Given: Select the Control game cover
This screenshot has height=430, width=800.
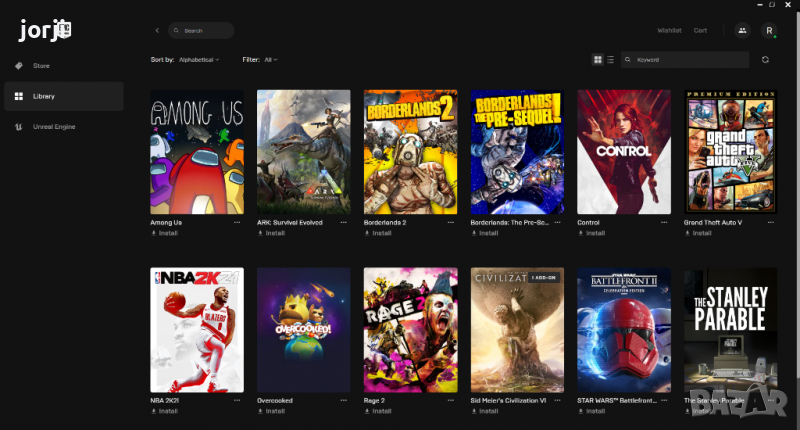Looking at the screenshot, I should pos(624,152).
